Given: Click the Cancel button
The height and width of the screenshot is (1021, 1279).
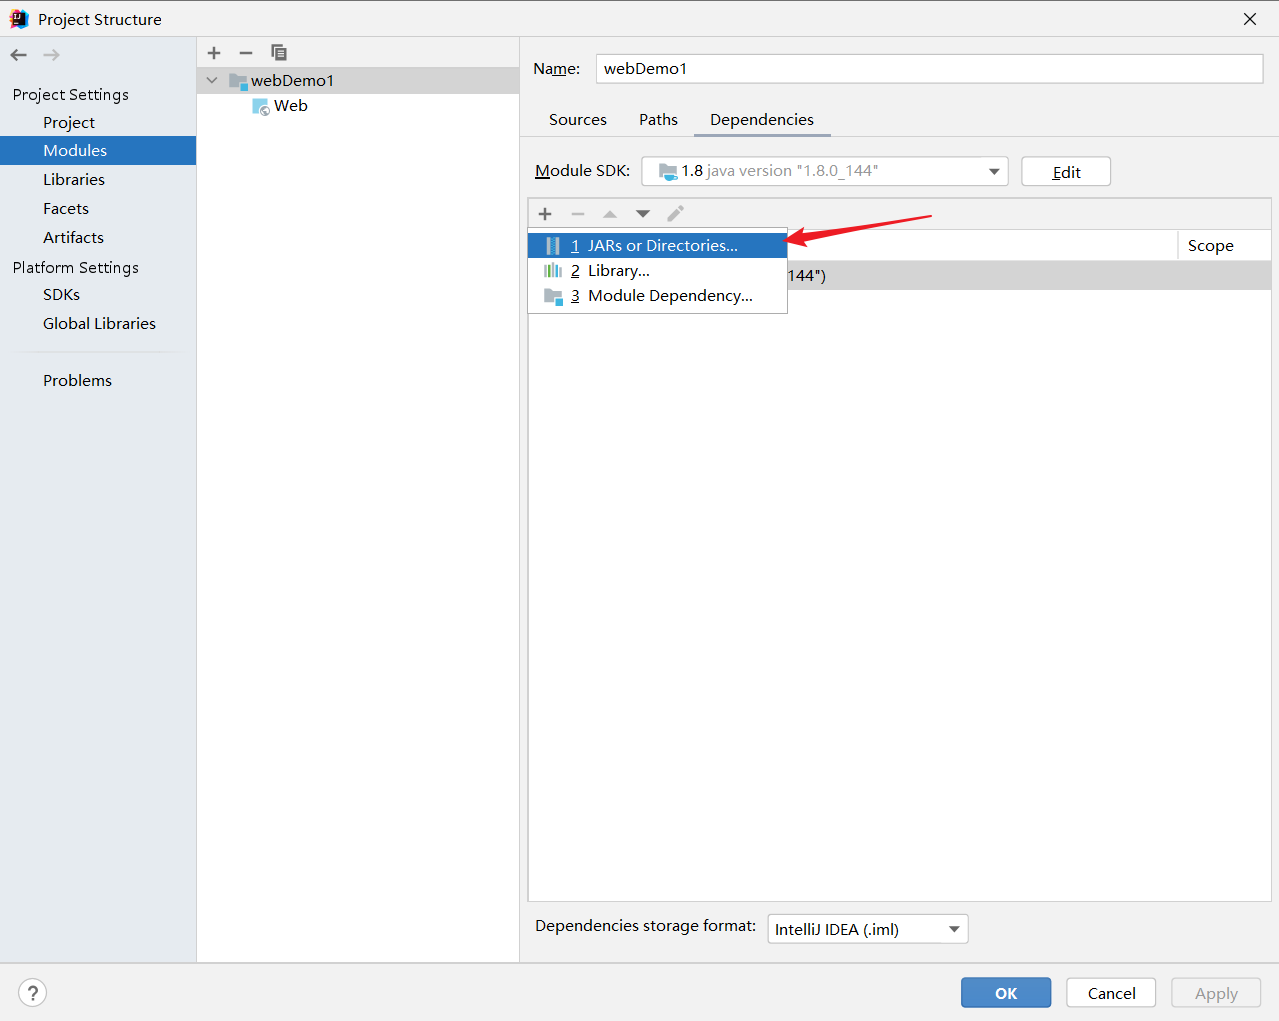Looking at the screenshot, I should coord(1111,993).
